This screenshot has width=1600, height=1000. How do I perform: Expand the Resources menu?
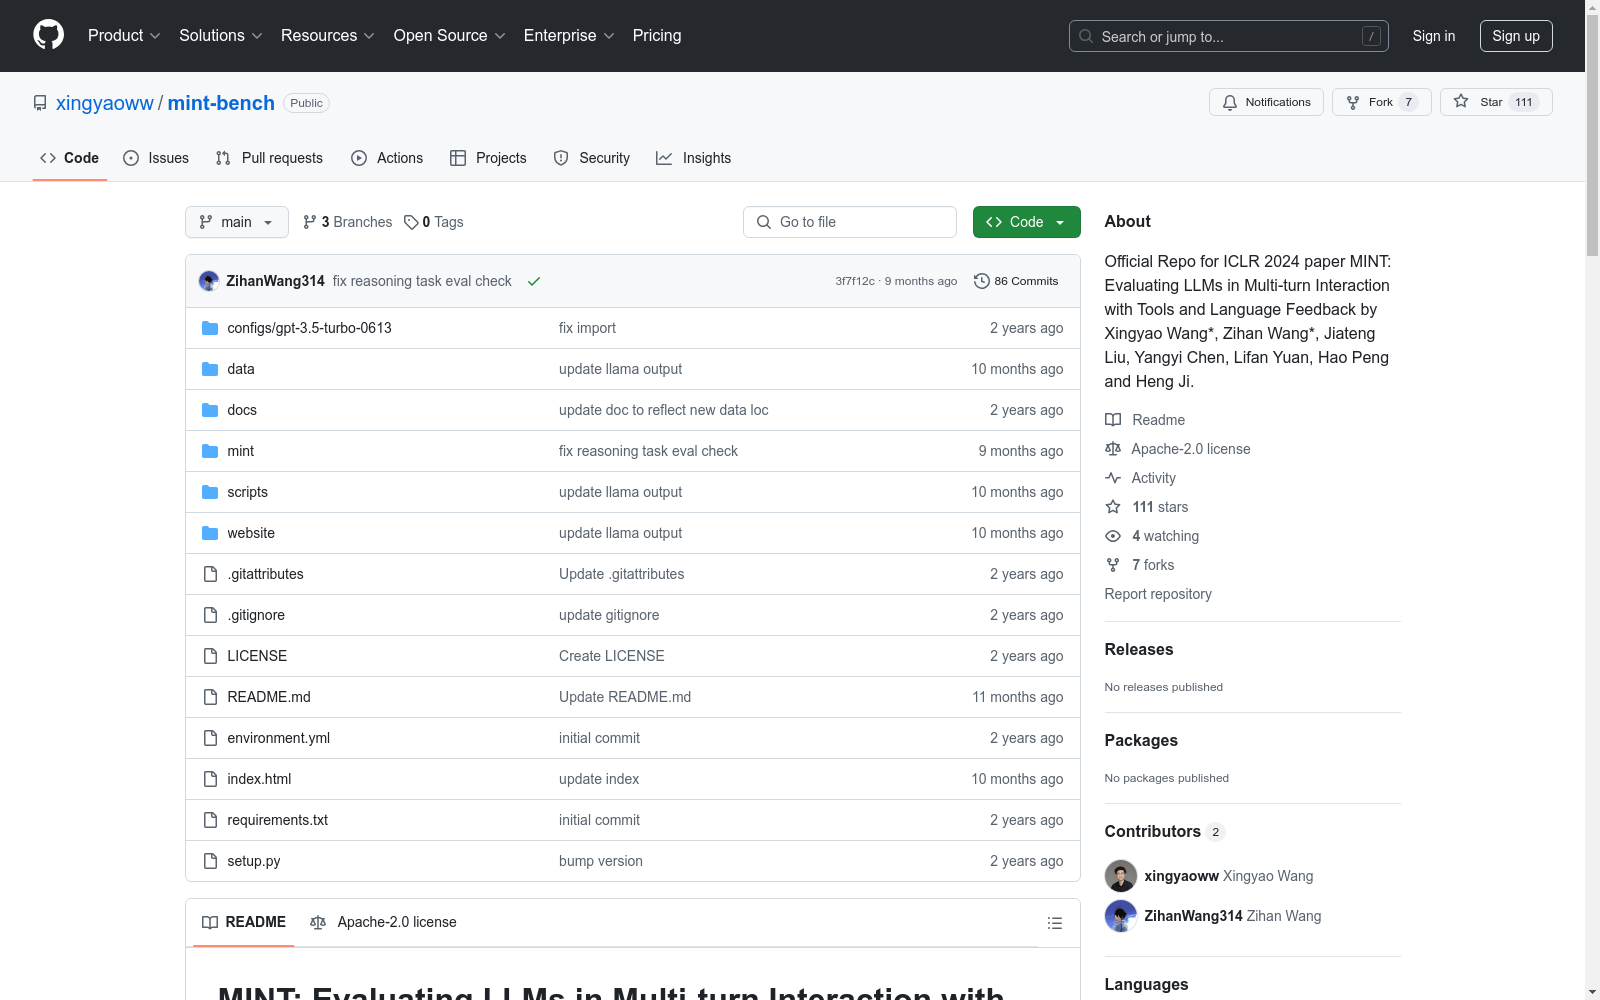(x=328, y=35)
